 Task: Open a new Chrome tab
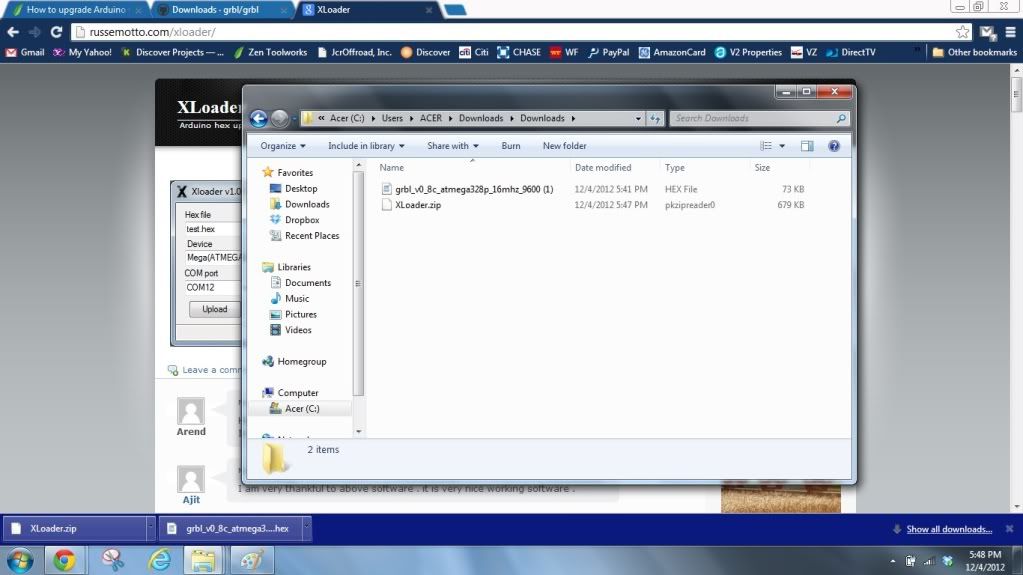455,10
